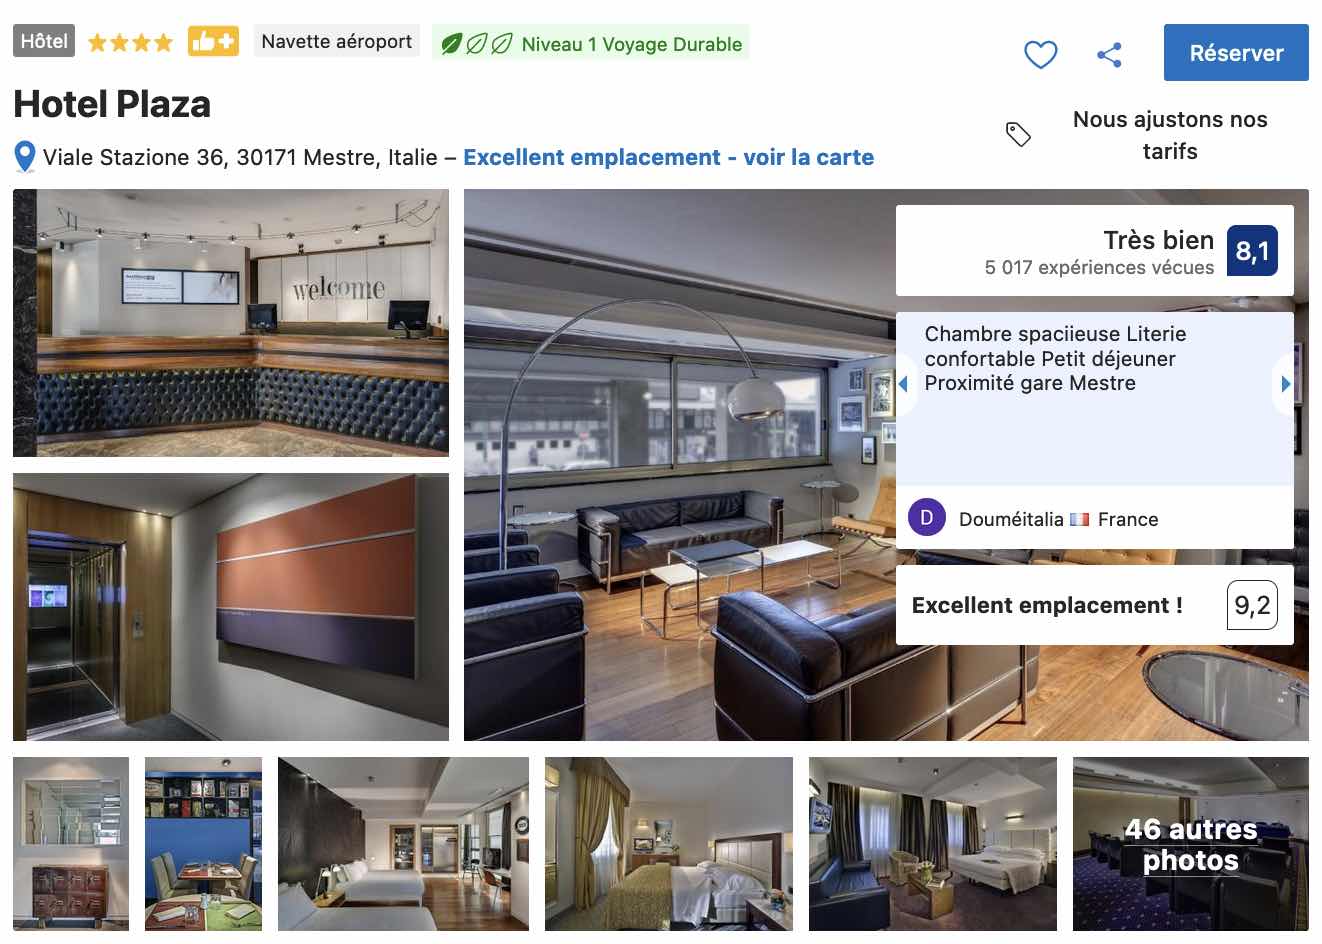Click the heart icon to save hotel
1322x944 pixels.
click(x=1040, y=54)
